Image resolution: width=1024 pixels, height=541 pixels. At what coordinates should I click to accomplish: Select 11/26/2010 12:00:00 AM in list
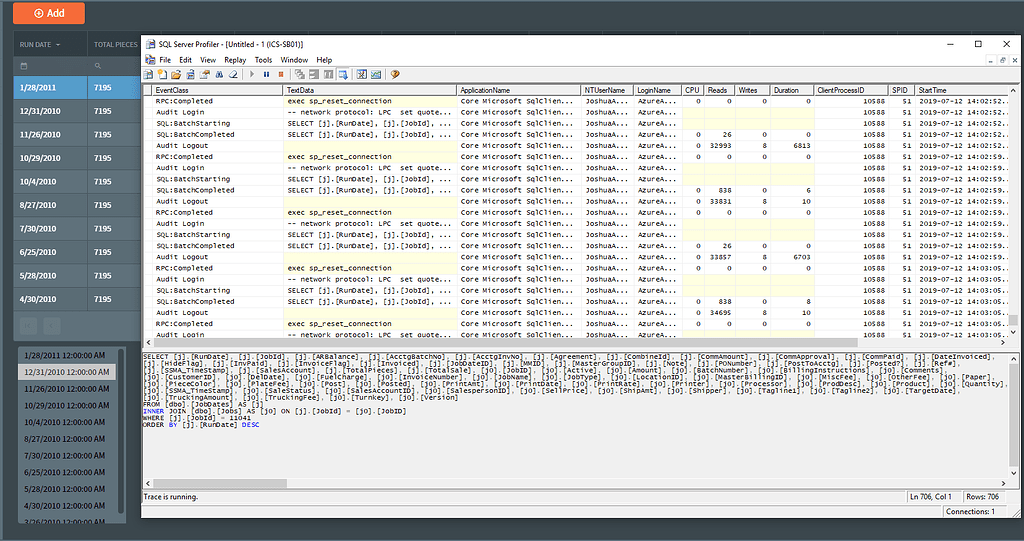65,388
